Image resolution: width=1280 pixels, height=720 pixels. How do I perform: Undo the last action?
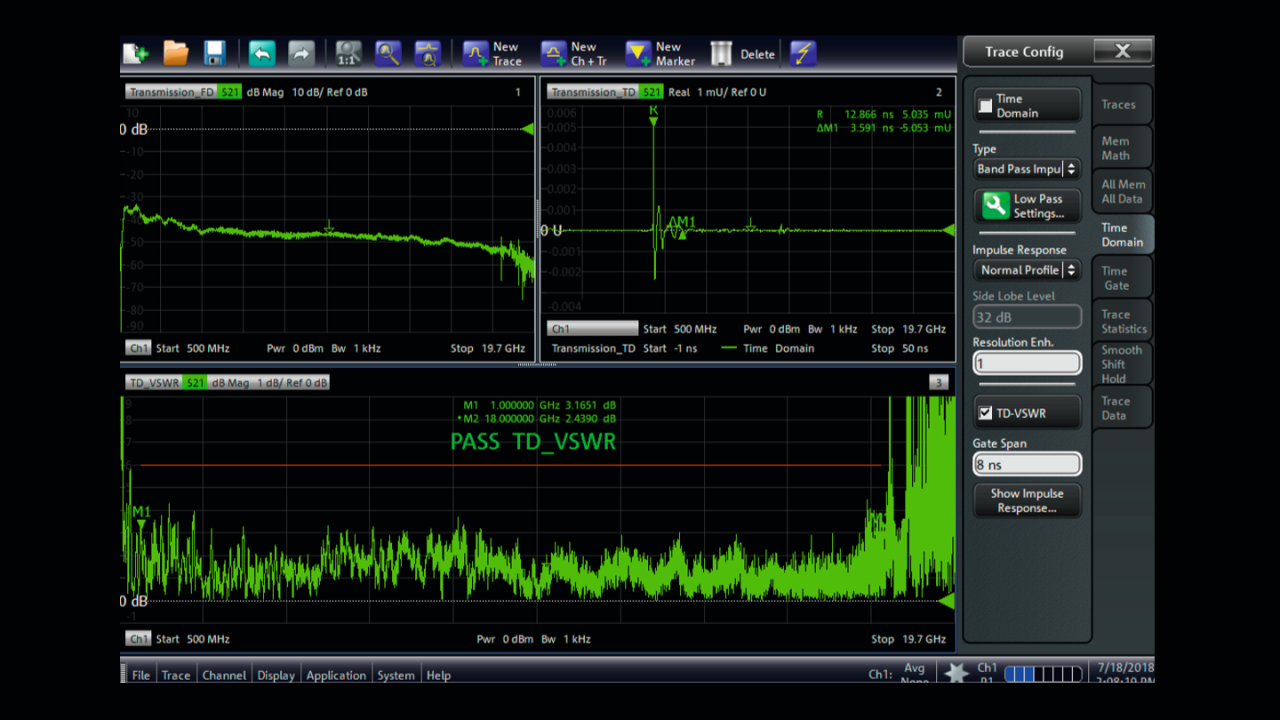pos(262,54)
